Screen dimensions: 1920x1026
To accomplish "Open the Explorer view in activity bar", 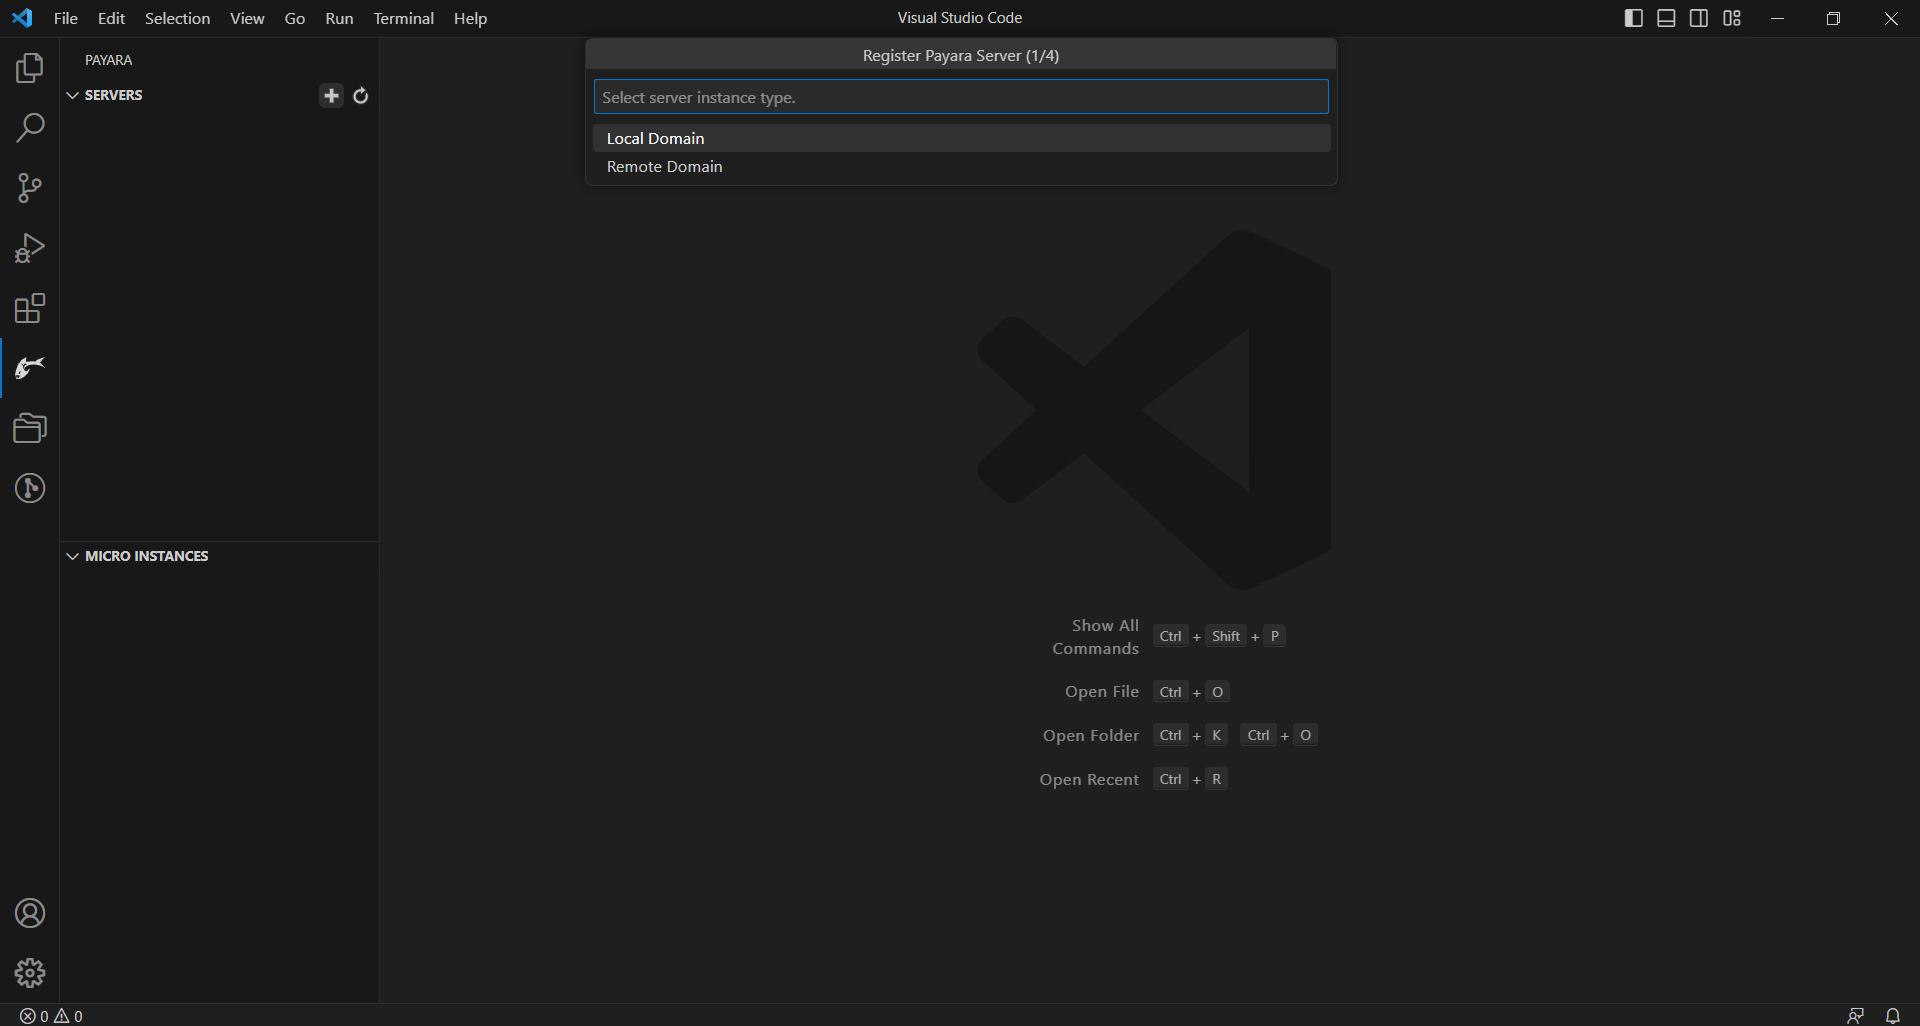I will pos(30,68).
